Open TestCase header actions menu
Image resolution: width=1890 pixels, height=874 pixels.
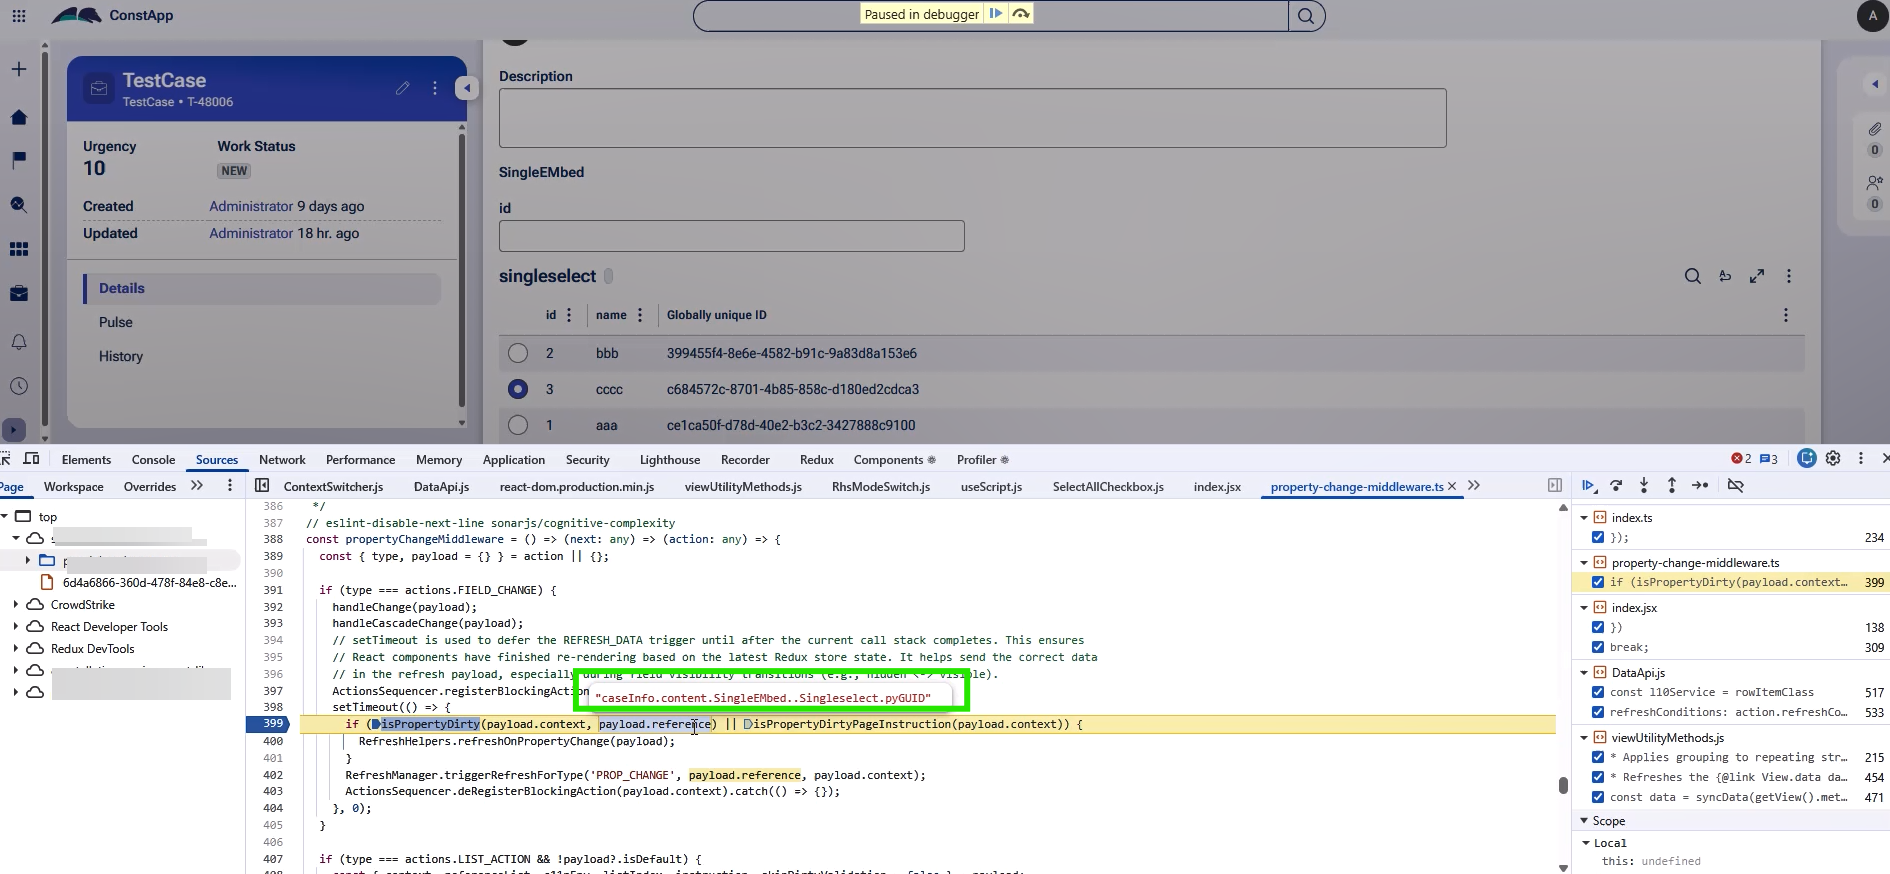(x=435, y=88)
